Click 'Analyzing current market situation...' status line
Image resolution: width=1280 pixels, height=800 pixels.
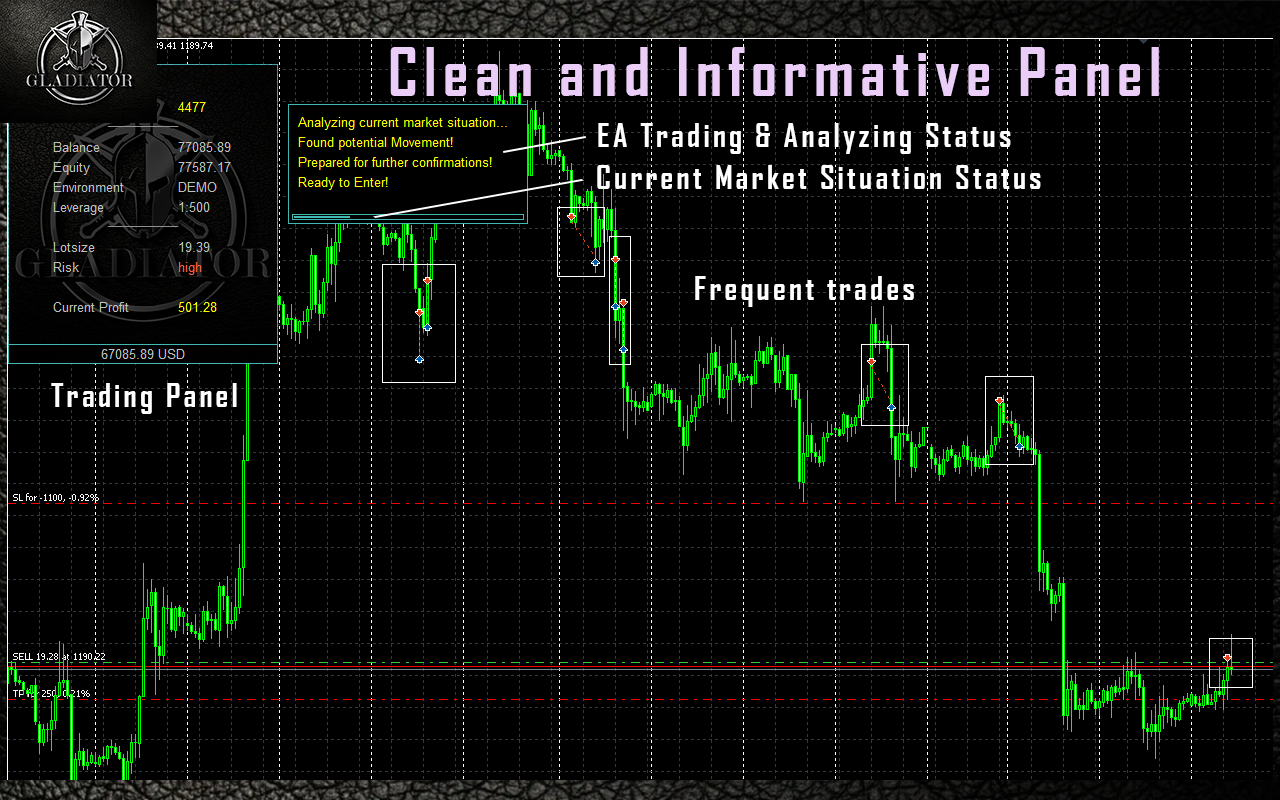pos(403,123)
